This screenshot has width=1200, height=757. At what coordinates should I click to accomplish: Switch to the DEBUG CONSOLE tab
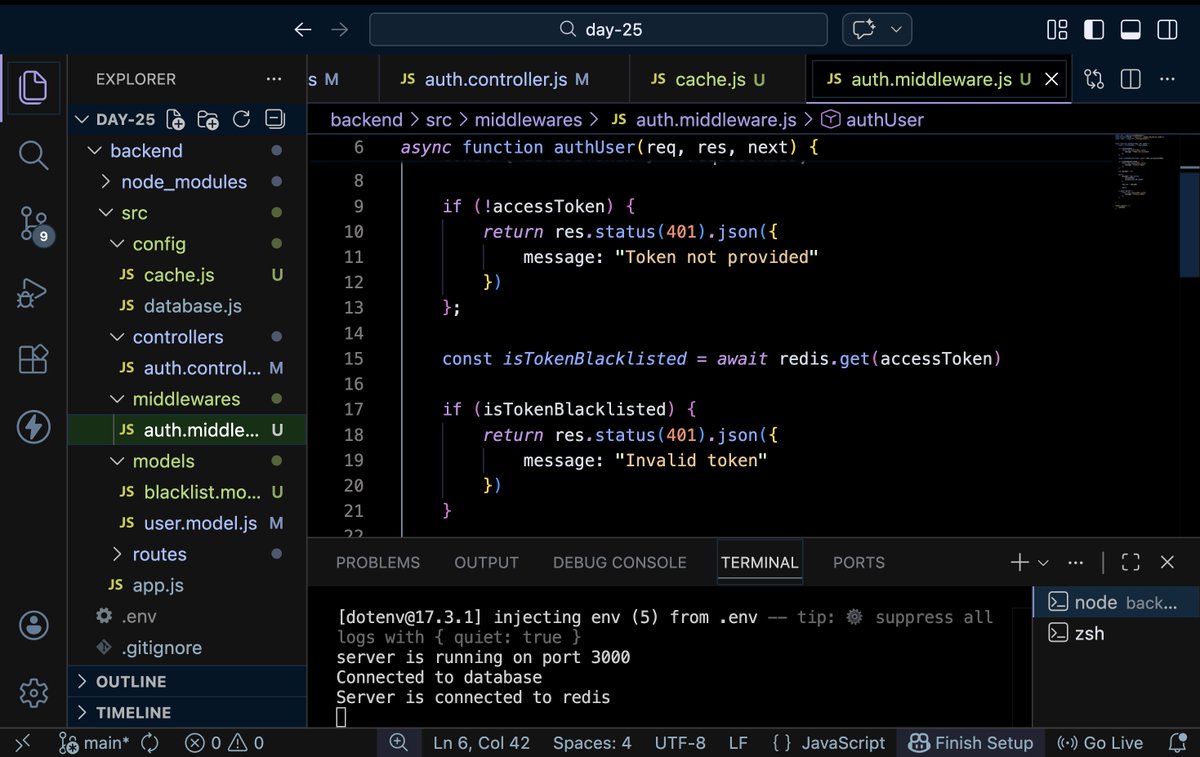tap(620, 562)
